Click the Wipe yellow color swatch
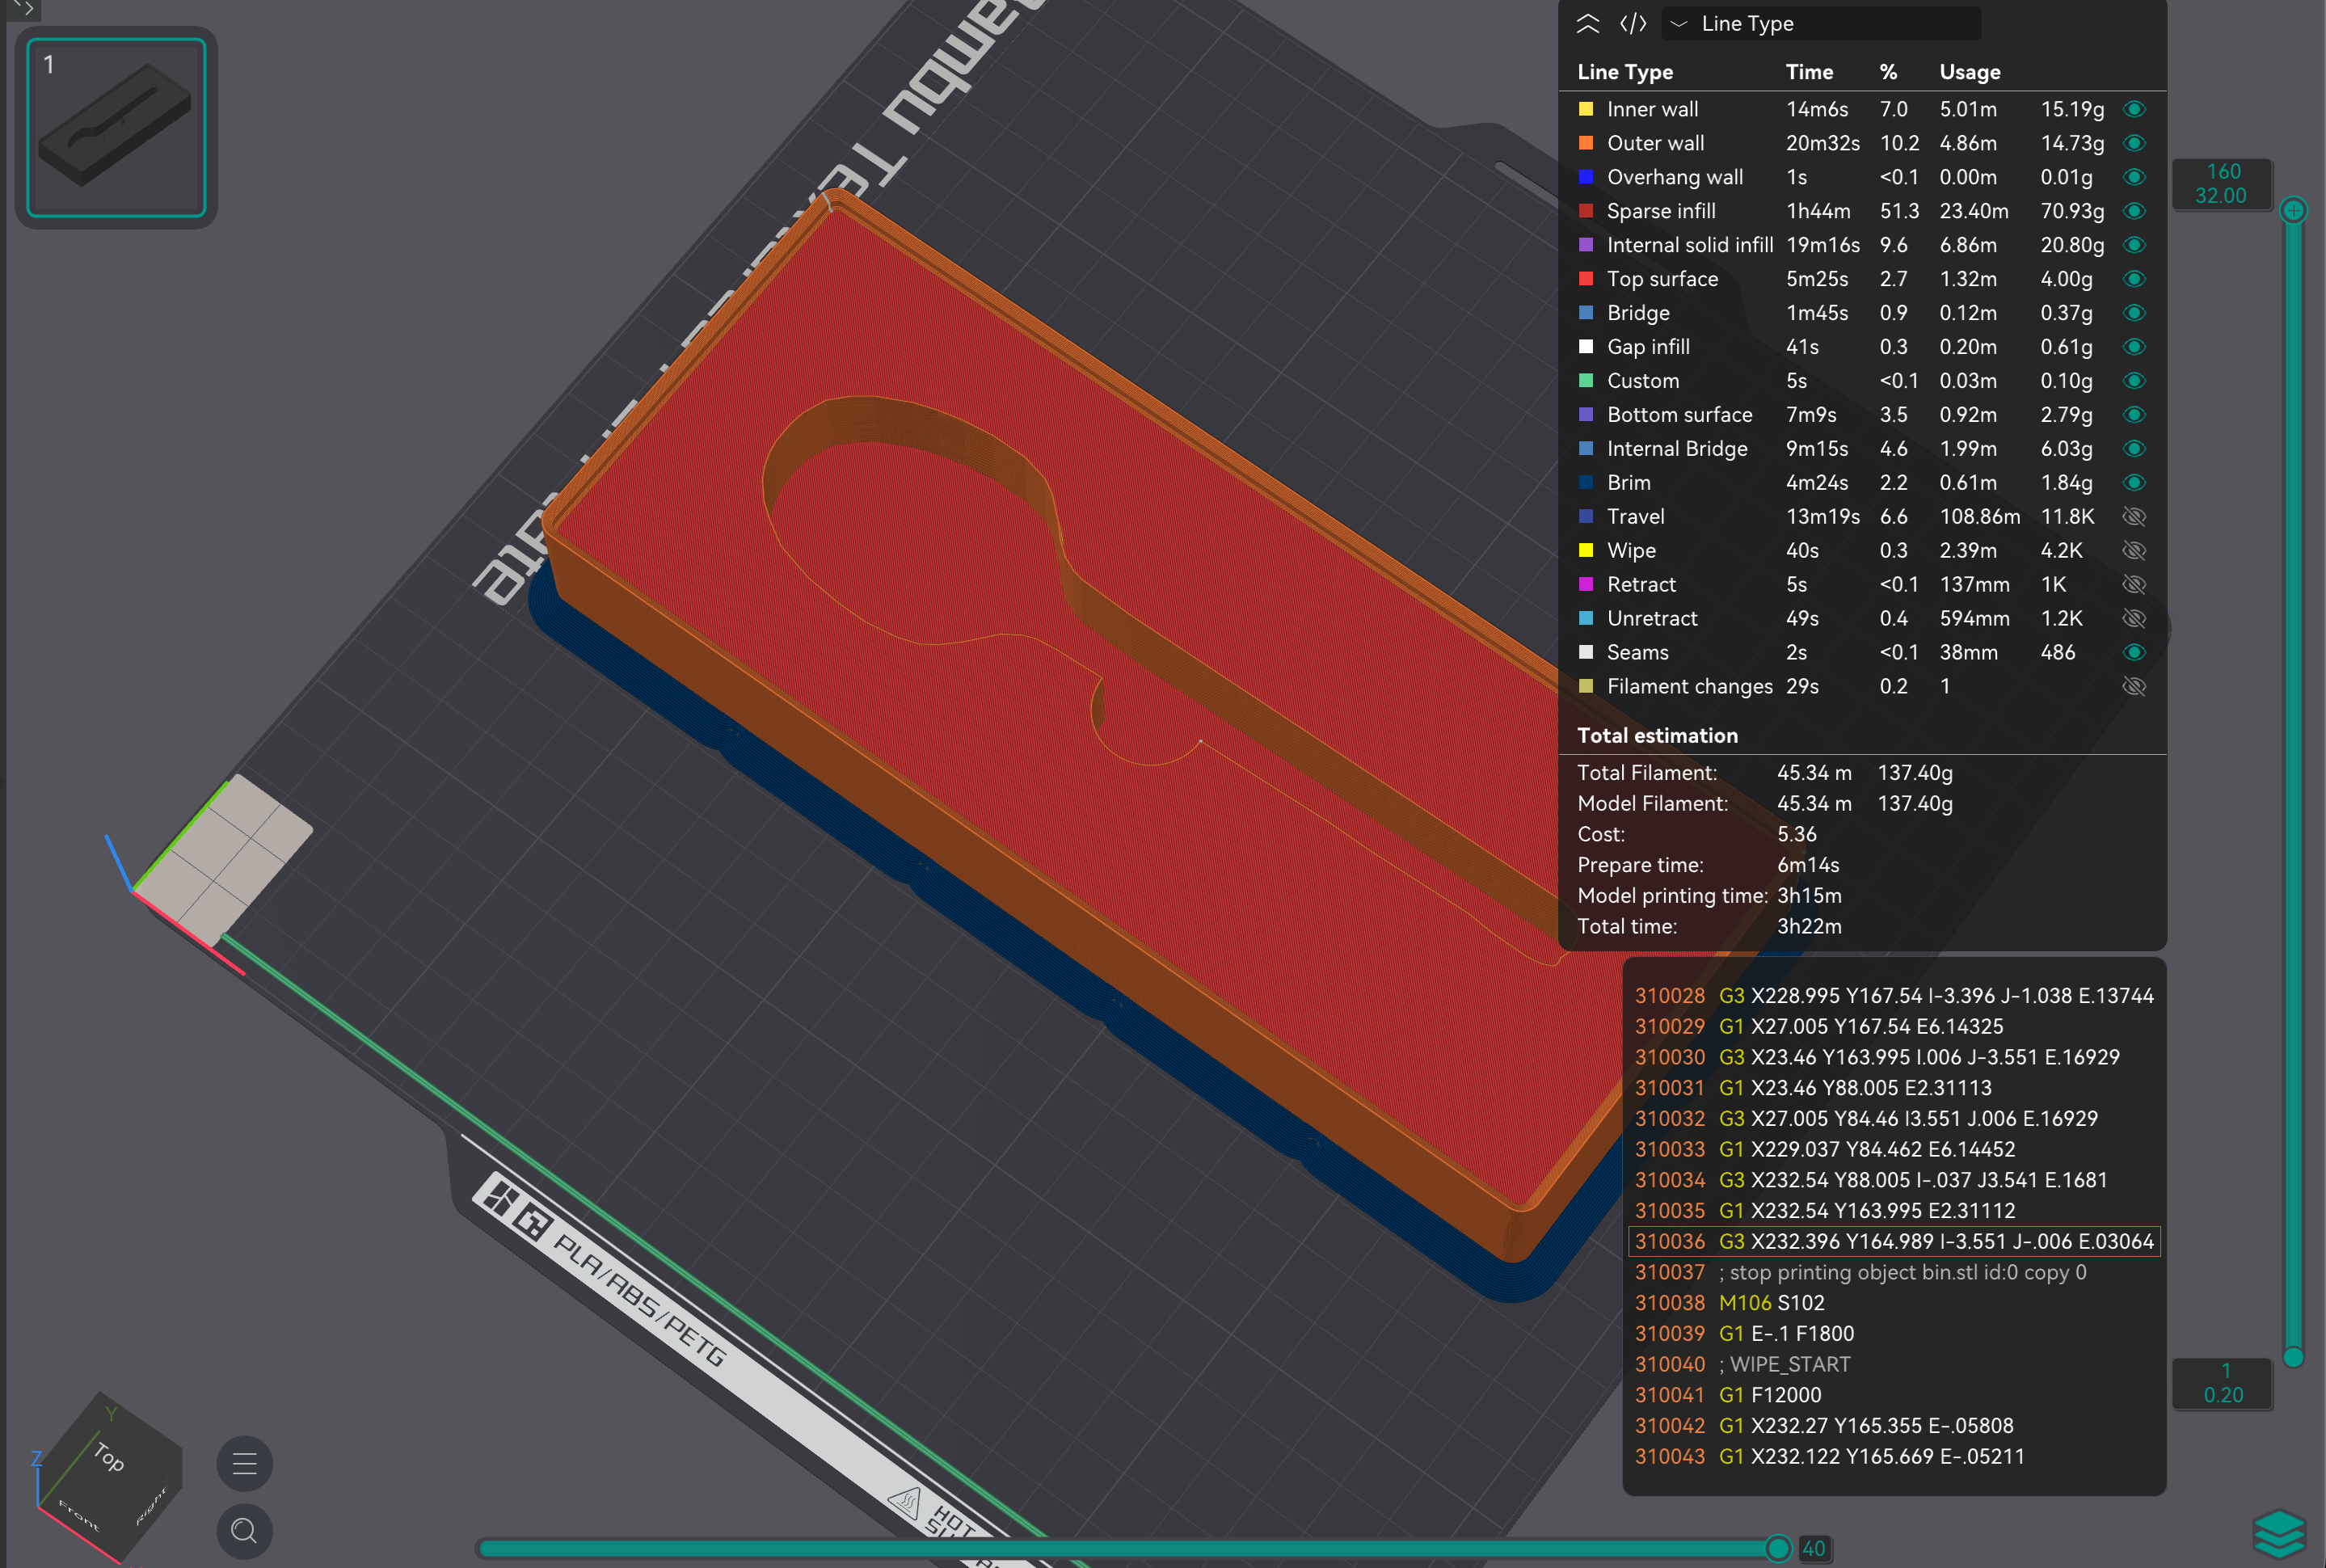 click(1586, 551)
